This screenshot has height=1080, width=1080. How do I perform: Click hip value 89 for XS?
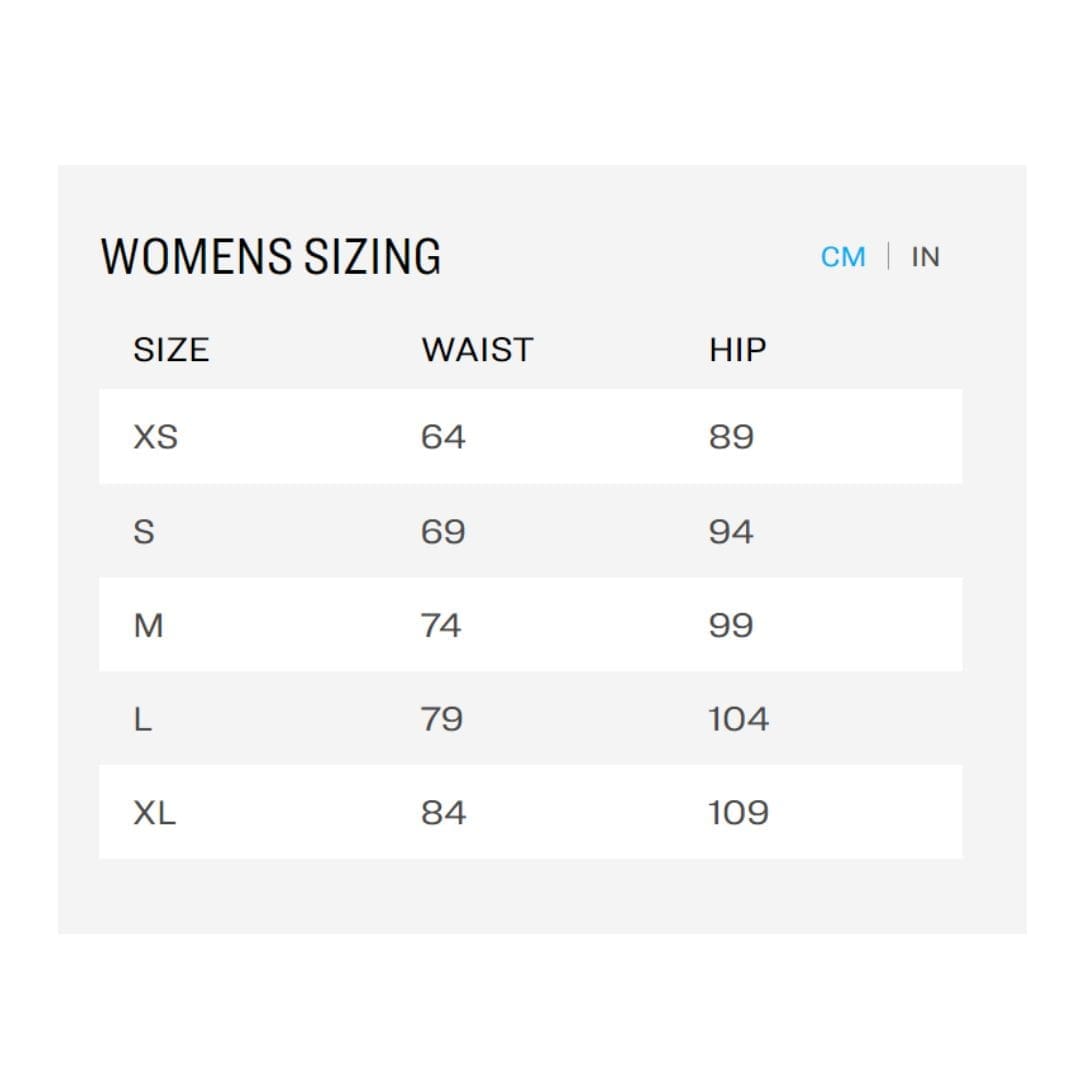pos(731,437)
